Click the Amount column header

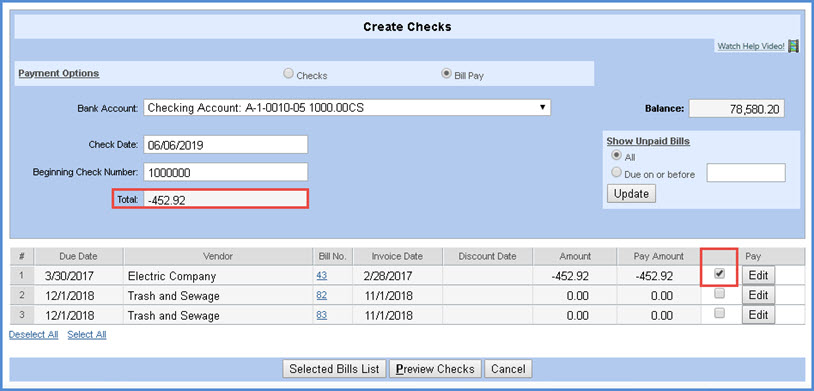pyautogui.click(x=575, y=256)
